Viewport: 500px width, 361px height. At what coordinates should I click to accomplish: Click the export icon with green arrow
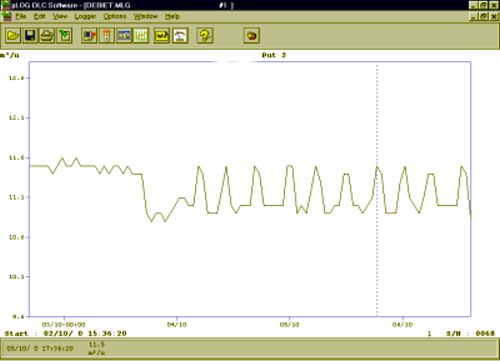(64, 35)
